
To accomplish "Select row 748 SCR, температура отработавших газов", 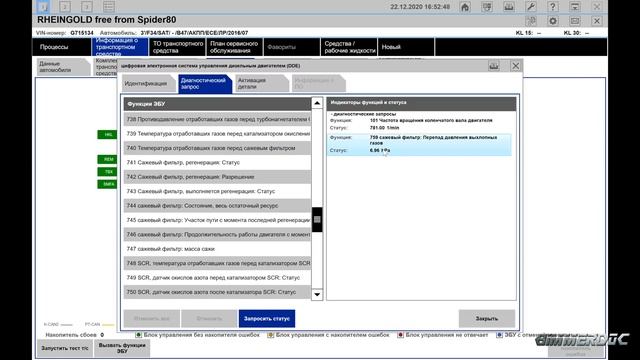I will point(217,263).
